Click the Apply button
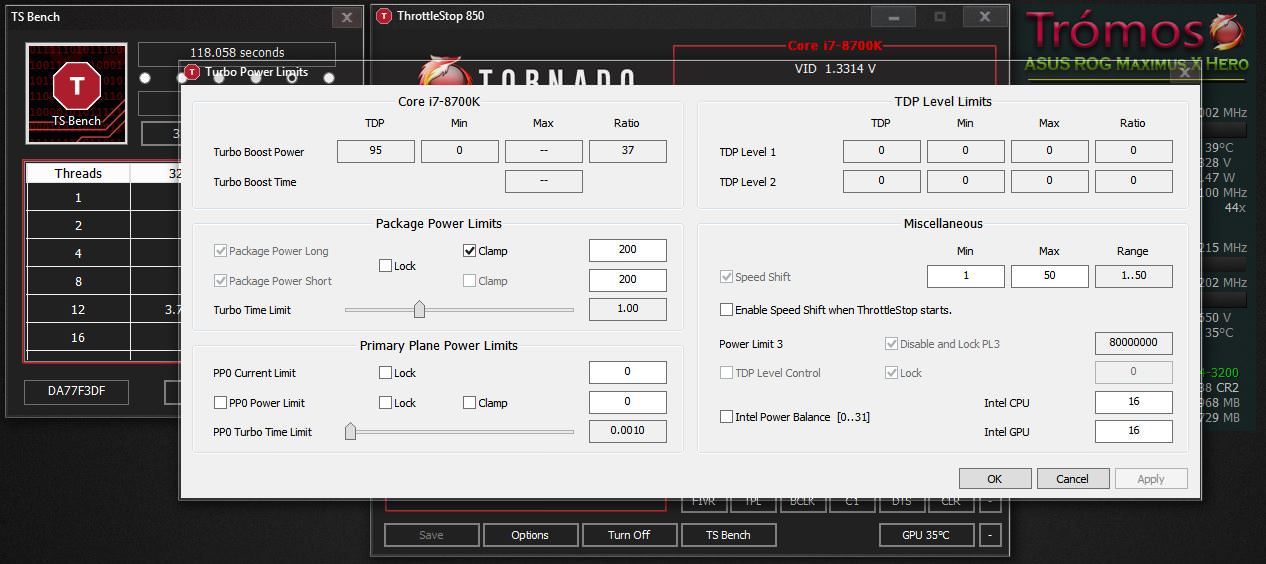The image size is (1266, 564). tap(1151, 479)
